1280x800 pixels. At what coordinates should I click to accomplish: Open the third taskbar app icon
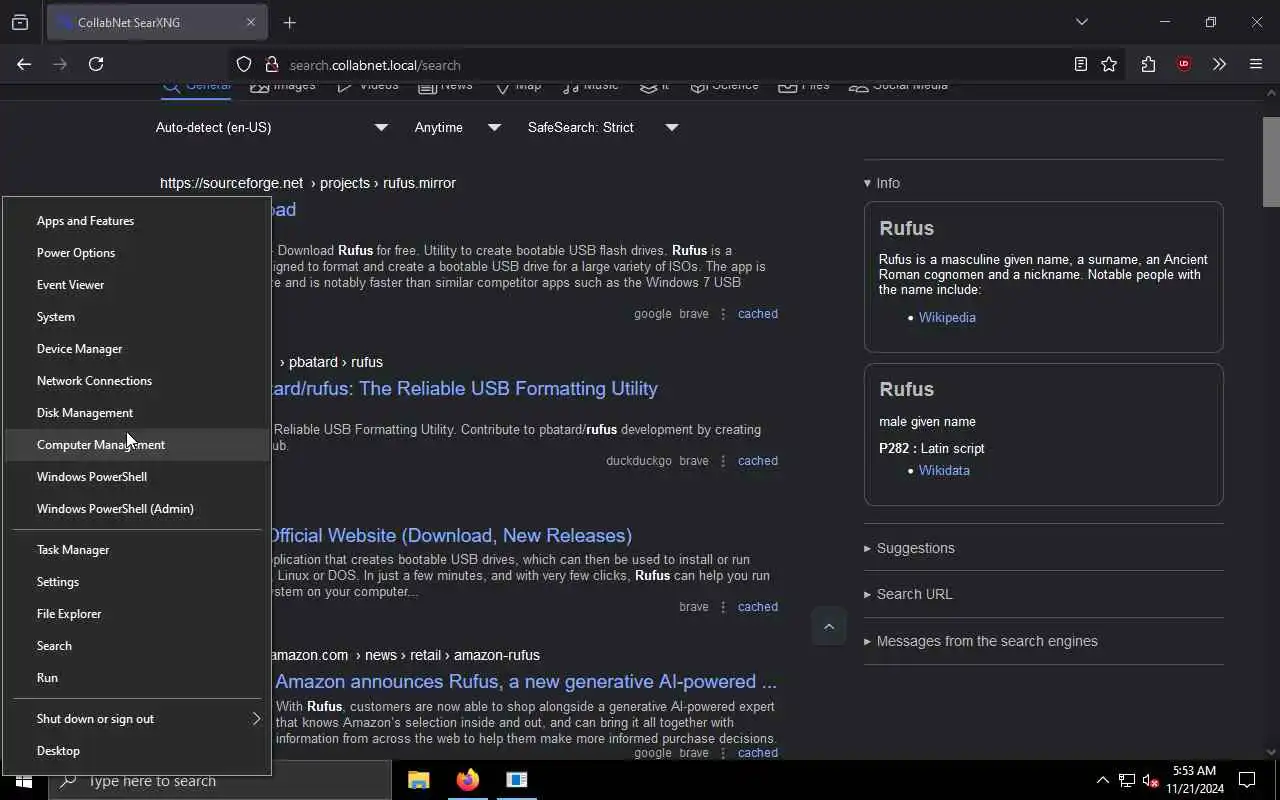tap(517, 780)
